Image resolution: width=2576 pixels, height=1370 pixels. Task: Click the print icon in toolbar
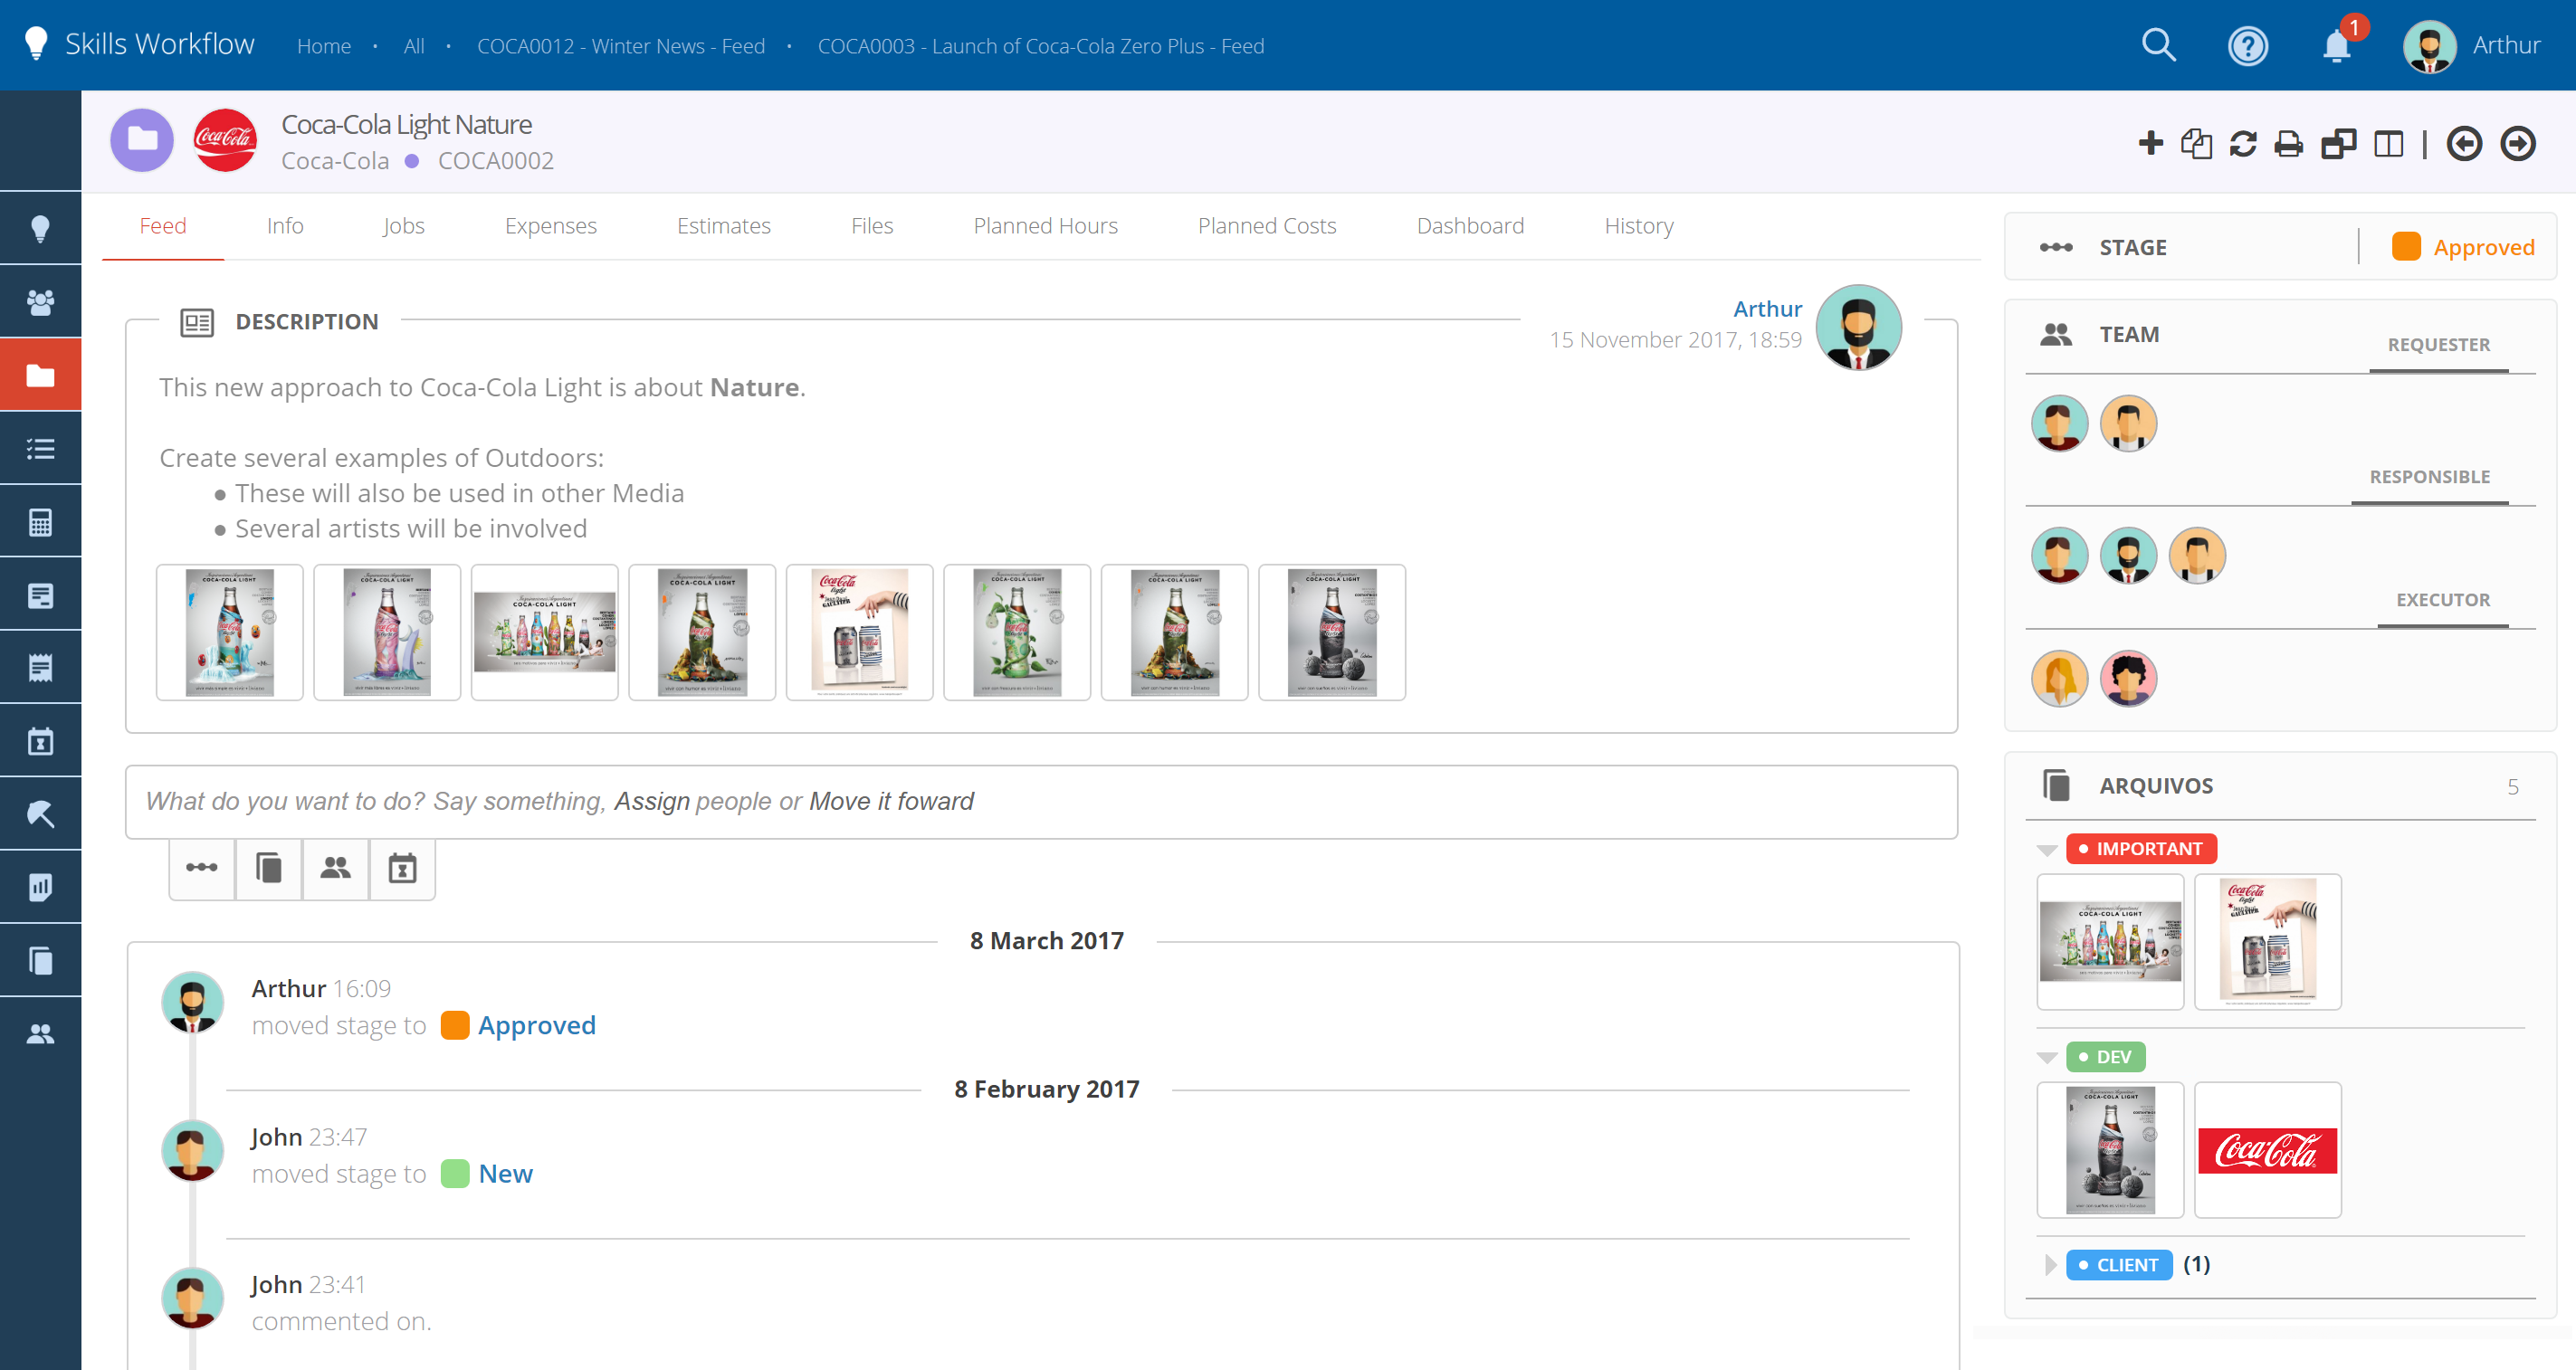coord(2289,144)
